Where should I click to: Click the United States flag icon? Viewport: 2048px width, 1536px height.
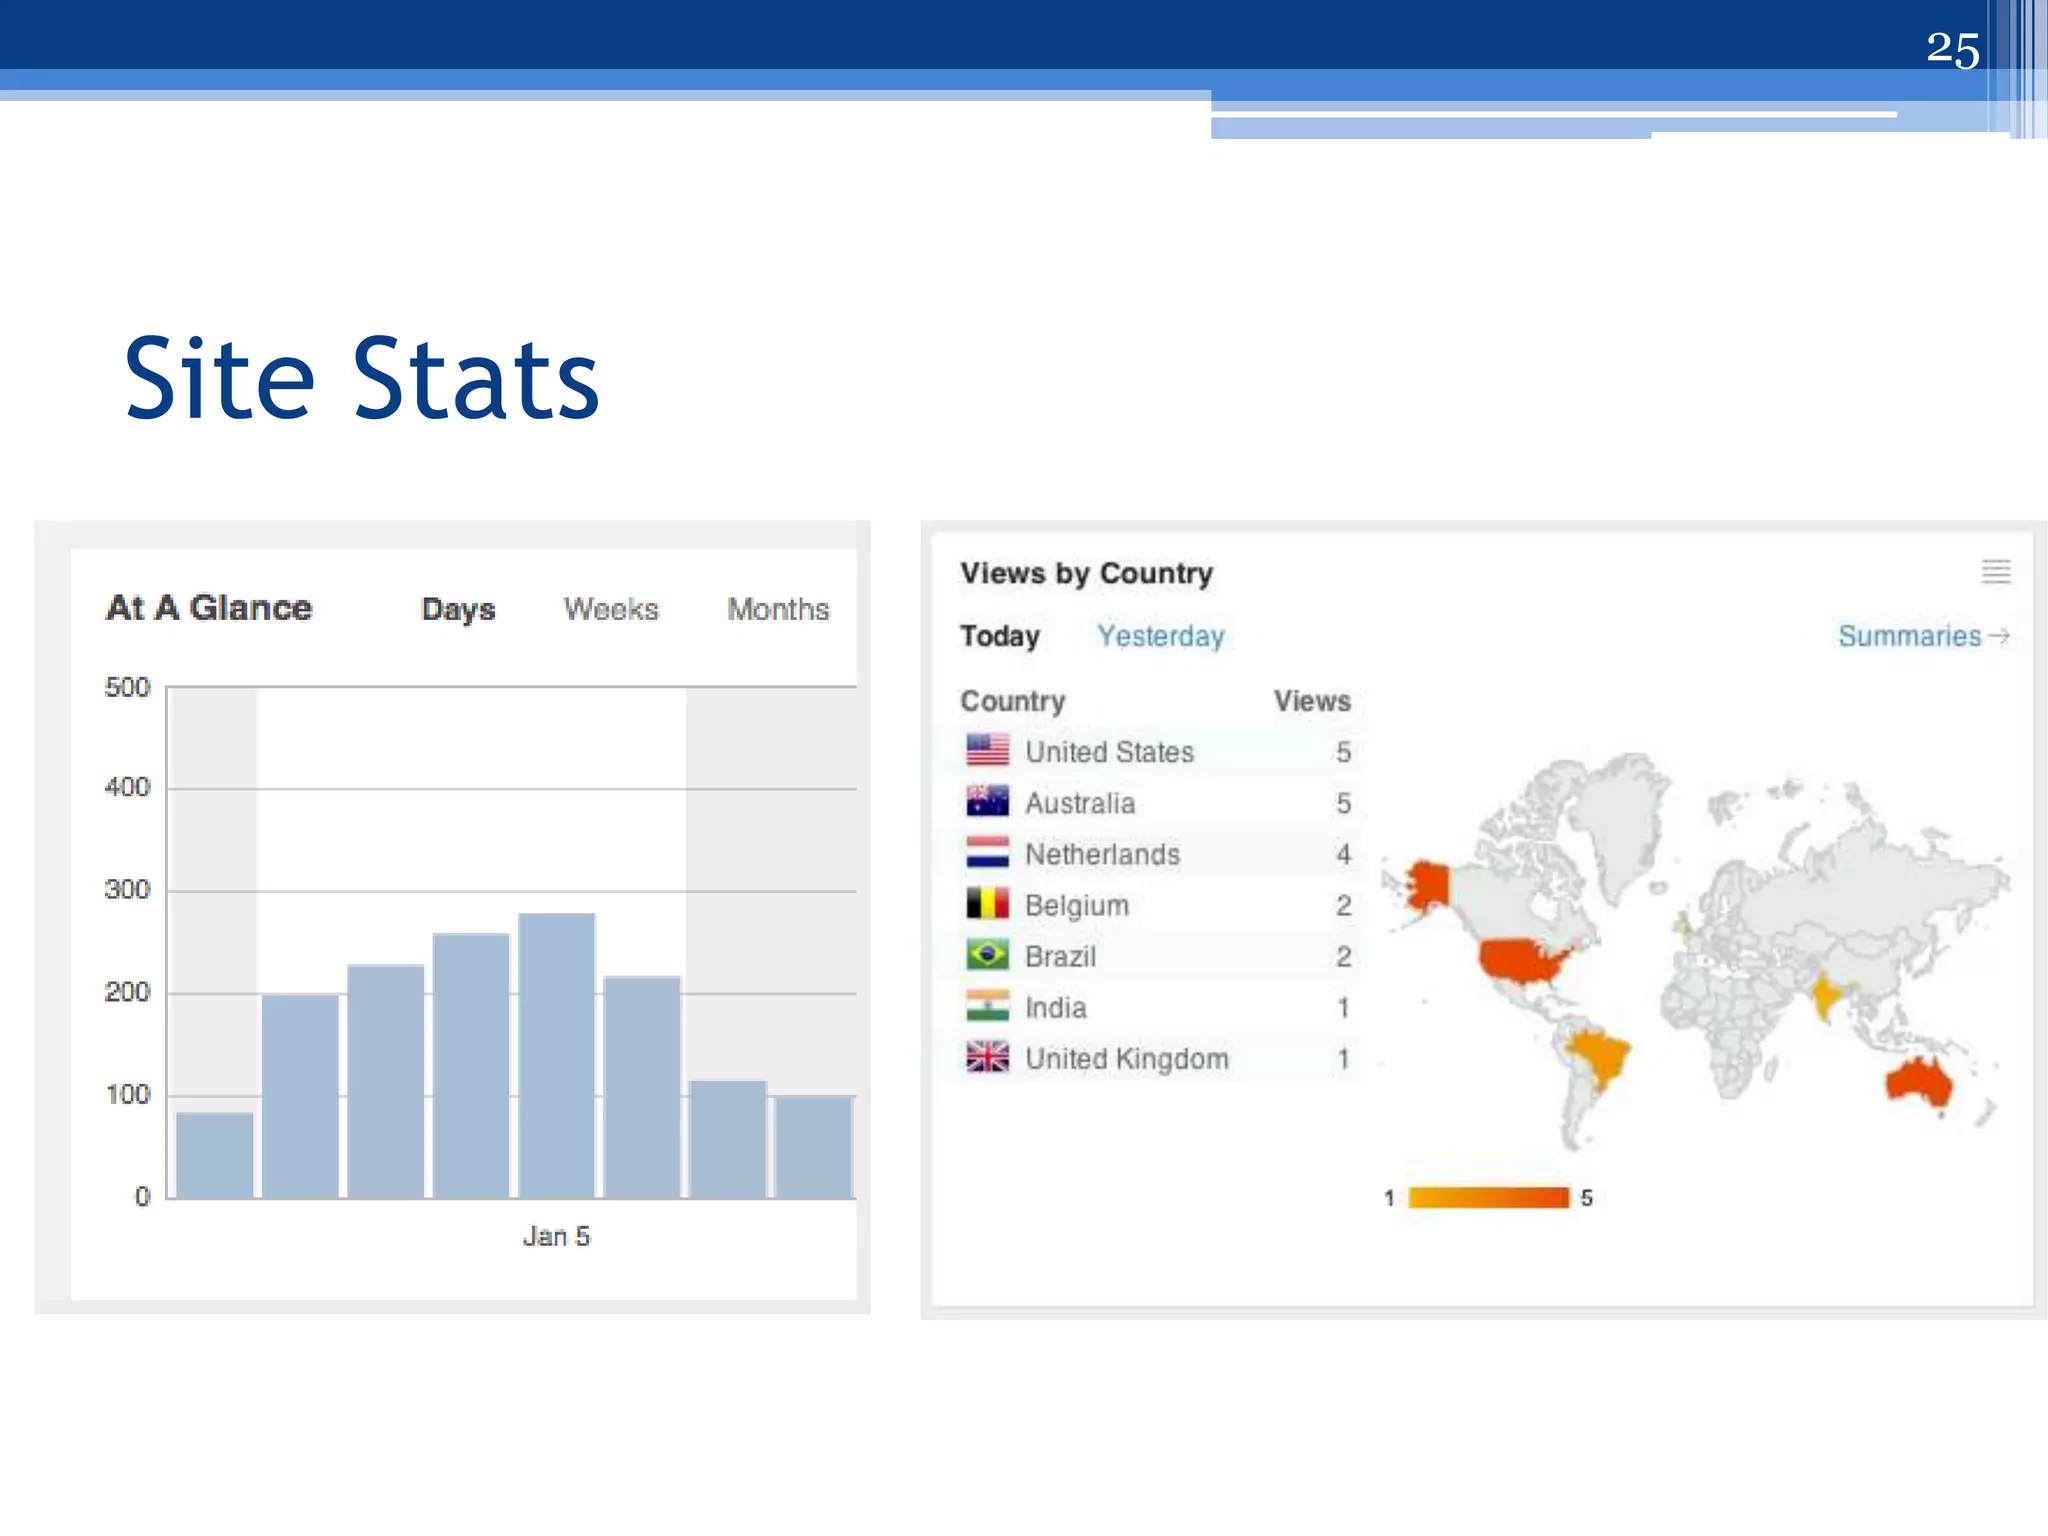(987, 751)
